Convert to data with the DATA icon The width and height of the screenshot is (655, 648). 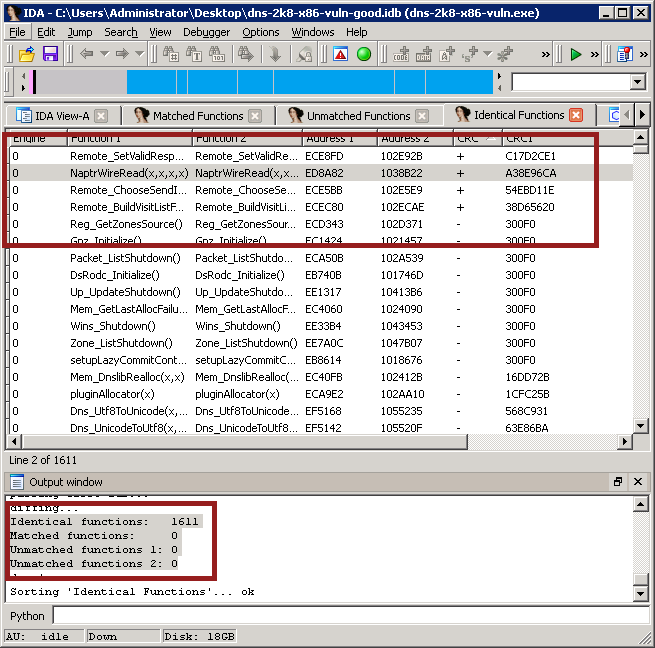click(x=424, y=54)
